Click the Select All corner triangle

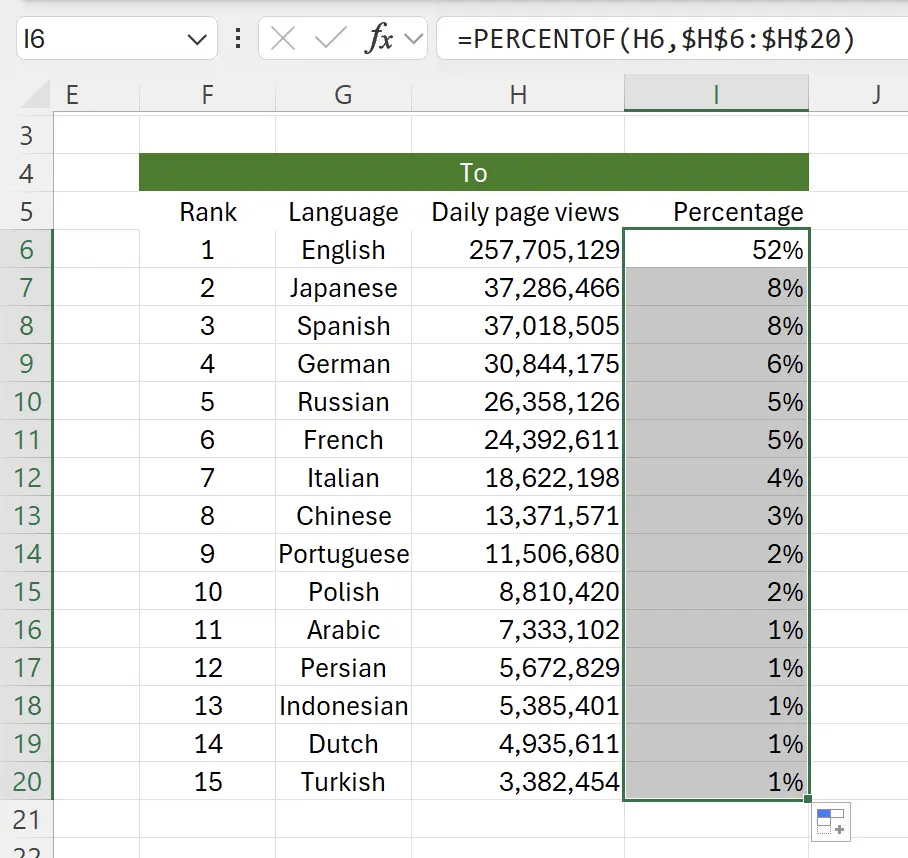pyautogui.click(x=35, y=95)
